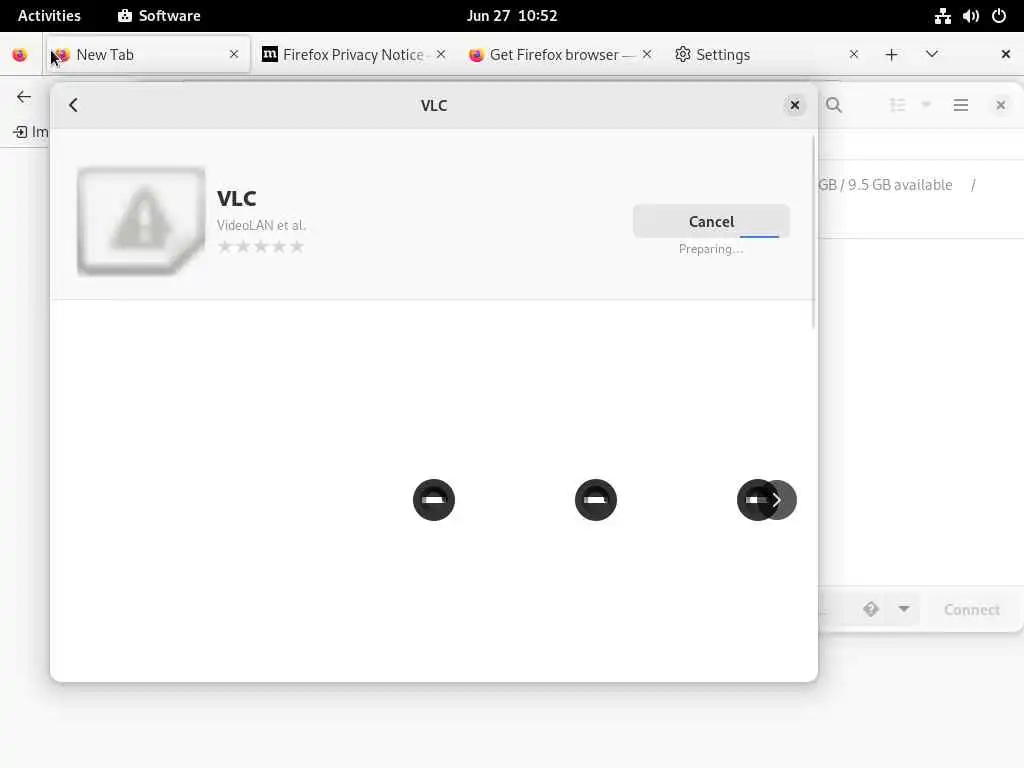Show next screenshot with the carousel arrow
The width and height of the screenshot is (1024, 768).
pos(776,500)
